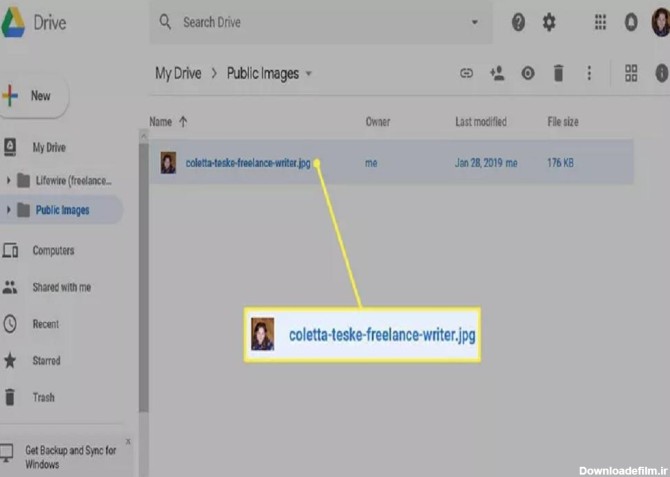Click the help question mark icon
Image resolution: width=670 pixels, height=477 pixels.
point(518,22)
